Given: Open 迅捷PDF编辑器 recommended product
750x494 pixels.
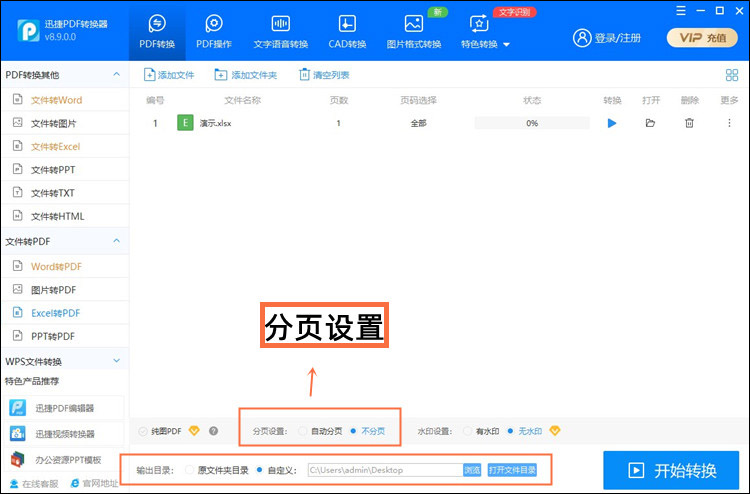Looking at the screenshot, I should tap(63, 408).
